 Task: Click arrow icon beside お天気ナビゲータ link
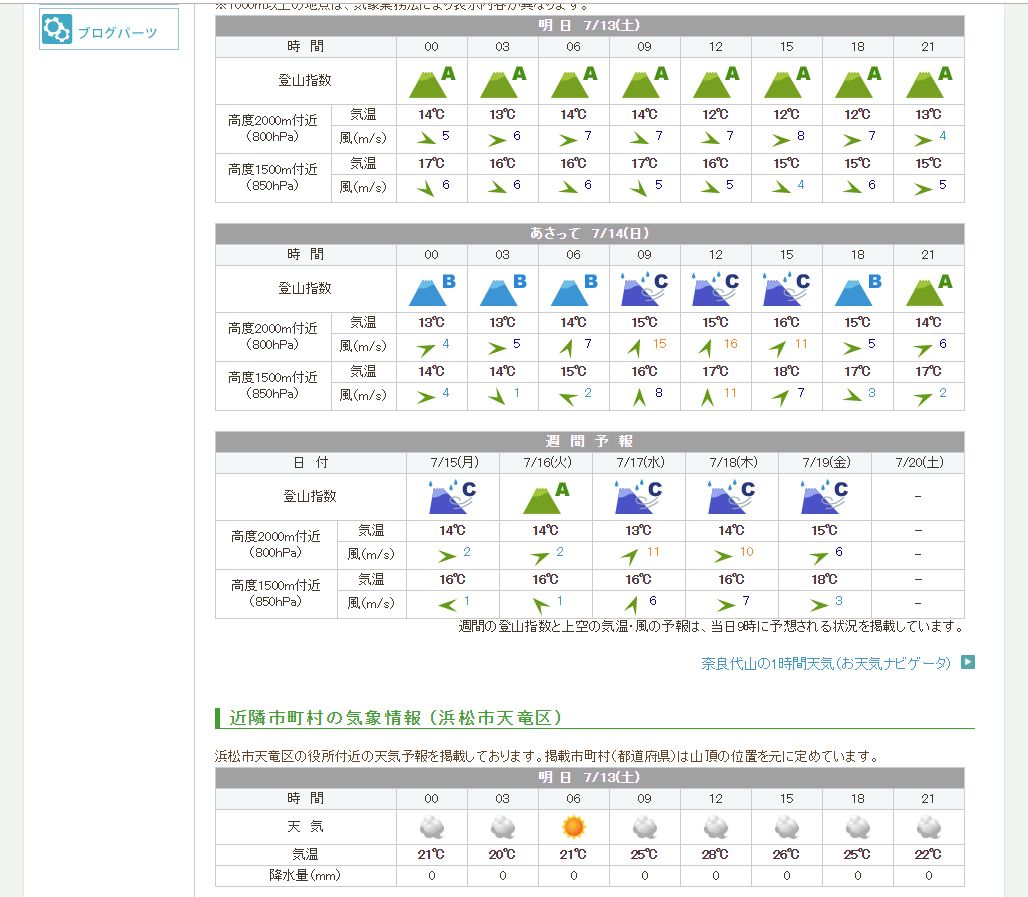point(967,662)
